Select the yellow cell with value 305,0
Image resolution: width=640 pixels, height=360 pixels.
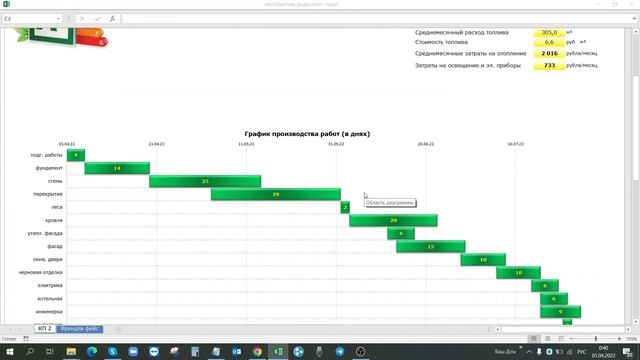pos(549,32)
